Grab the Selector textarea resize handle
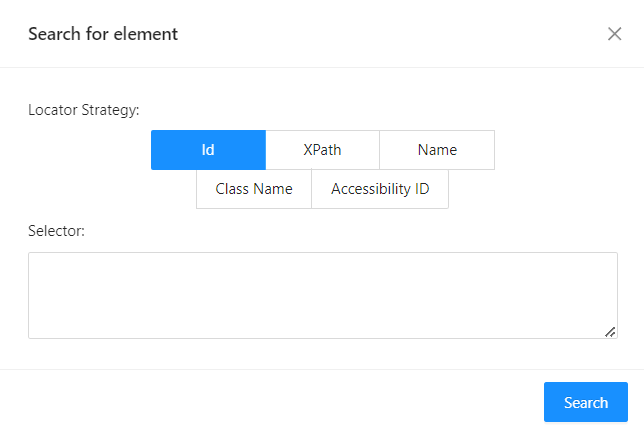644x429 pixels. pos(610,331)
